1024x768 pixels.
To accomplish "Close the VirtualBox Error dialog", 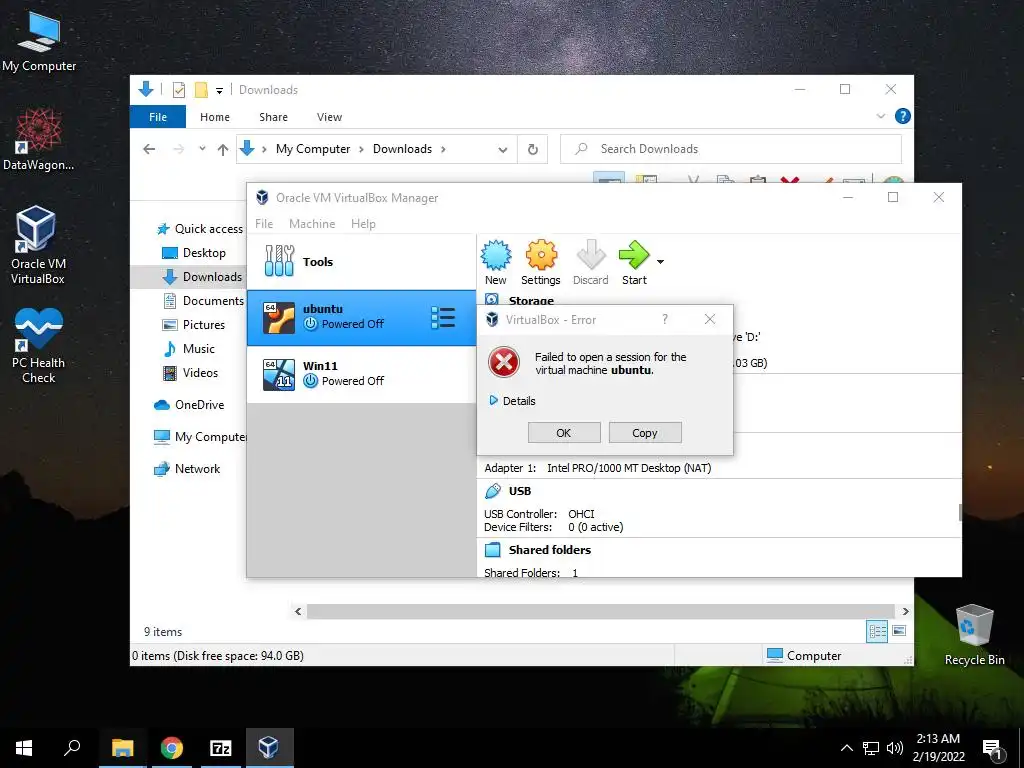I will pos(710,319).
